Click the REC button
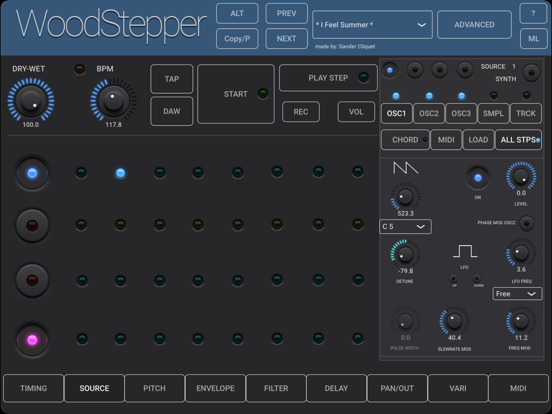Image resolution: width=552 pixels, height=414 pixels. [301, 112]
